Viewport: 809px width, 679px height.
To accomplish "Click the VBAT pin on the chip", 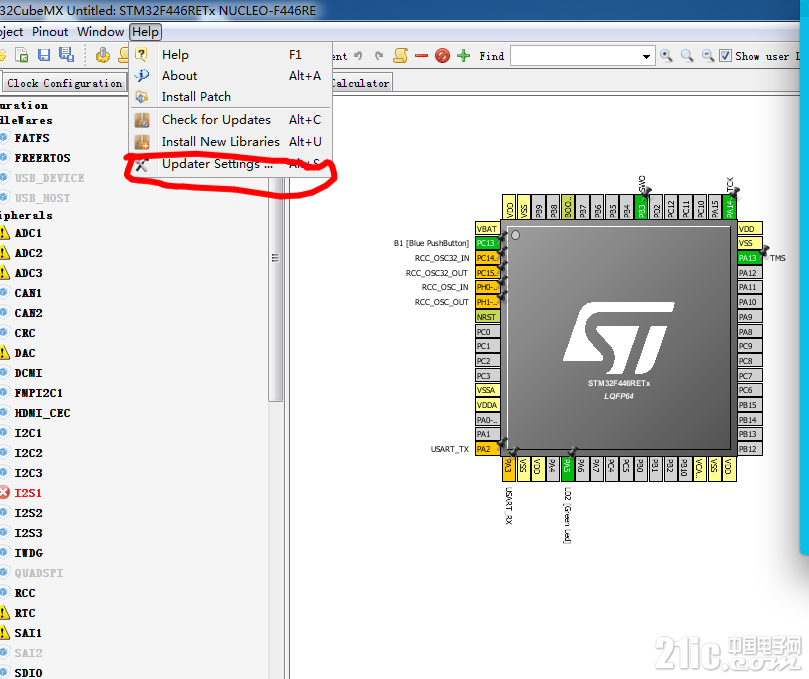I will (x=487, y=229).
